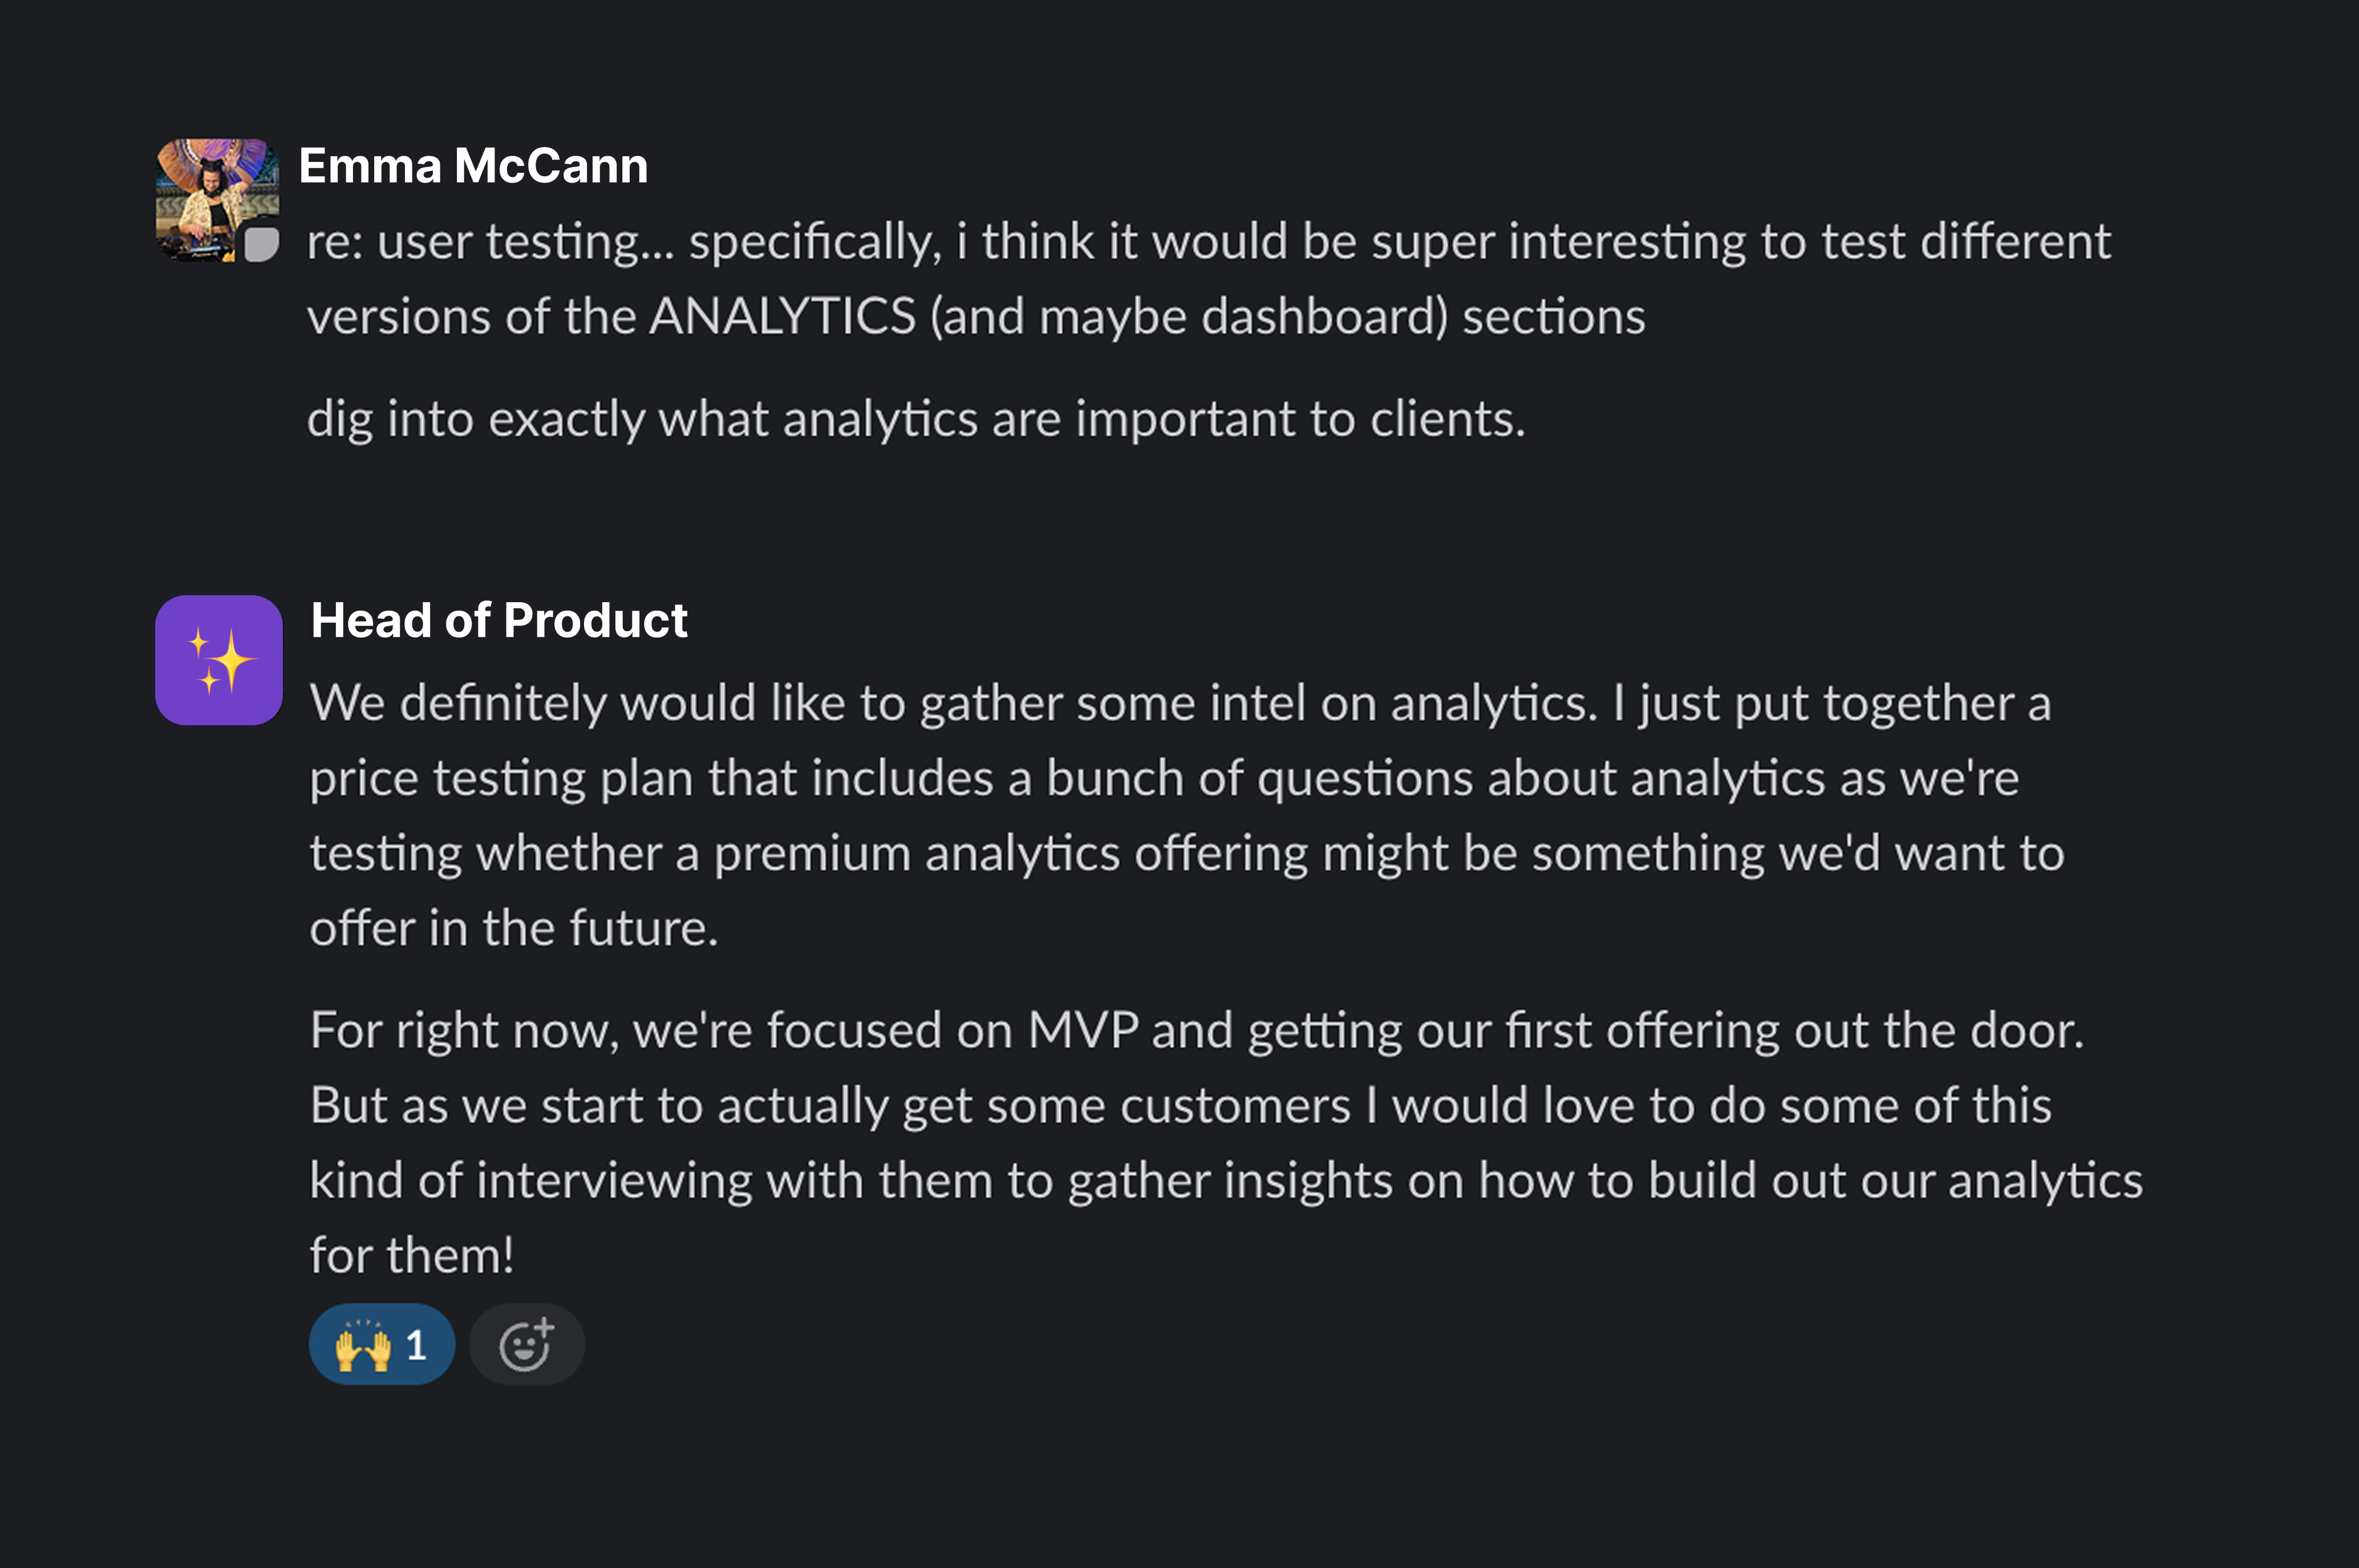Click the word MVP in the reply
The width and height of the screenshot is (2359, 1568).
pyautogui.click(x=1082, y=1031)
